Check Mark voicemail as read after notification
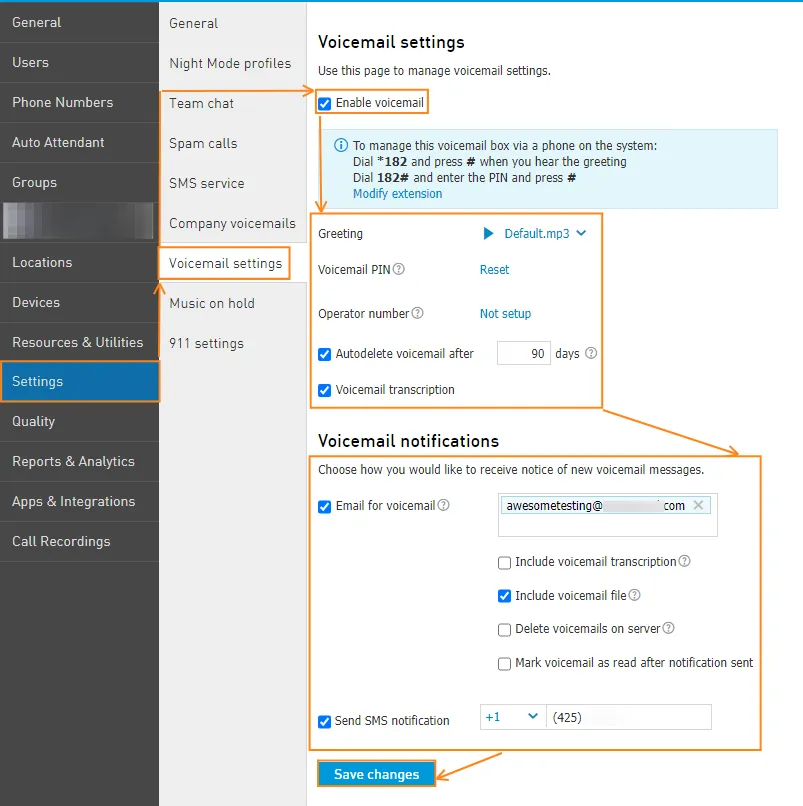Image resolution: width=803 pixels, height=806 pixels. click(504, 664)
